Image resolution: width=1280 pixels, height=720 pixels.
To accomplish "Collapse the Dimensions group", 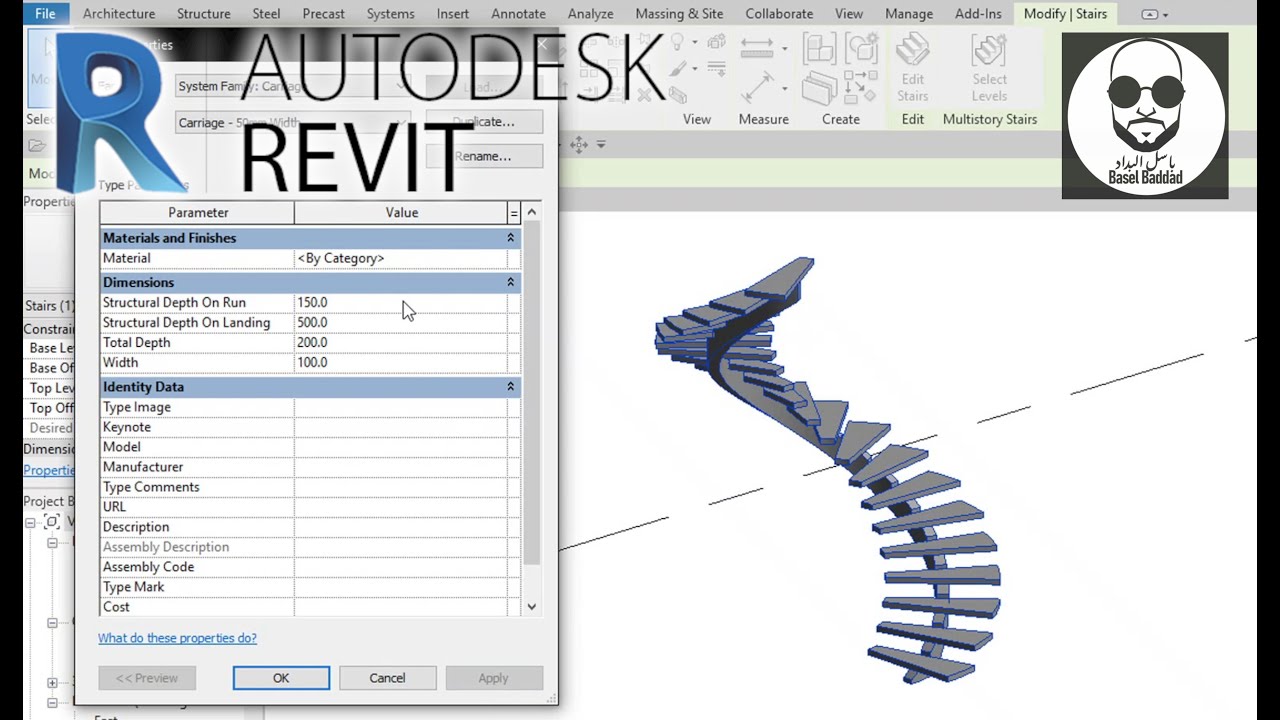I will coord(511,282).
